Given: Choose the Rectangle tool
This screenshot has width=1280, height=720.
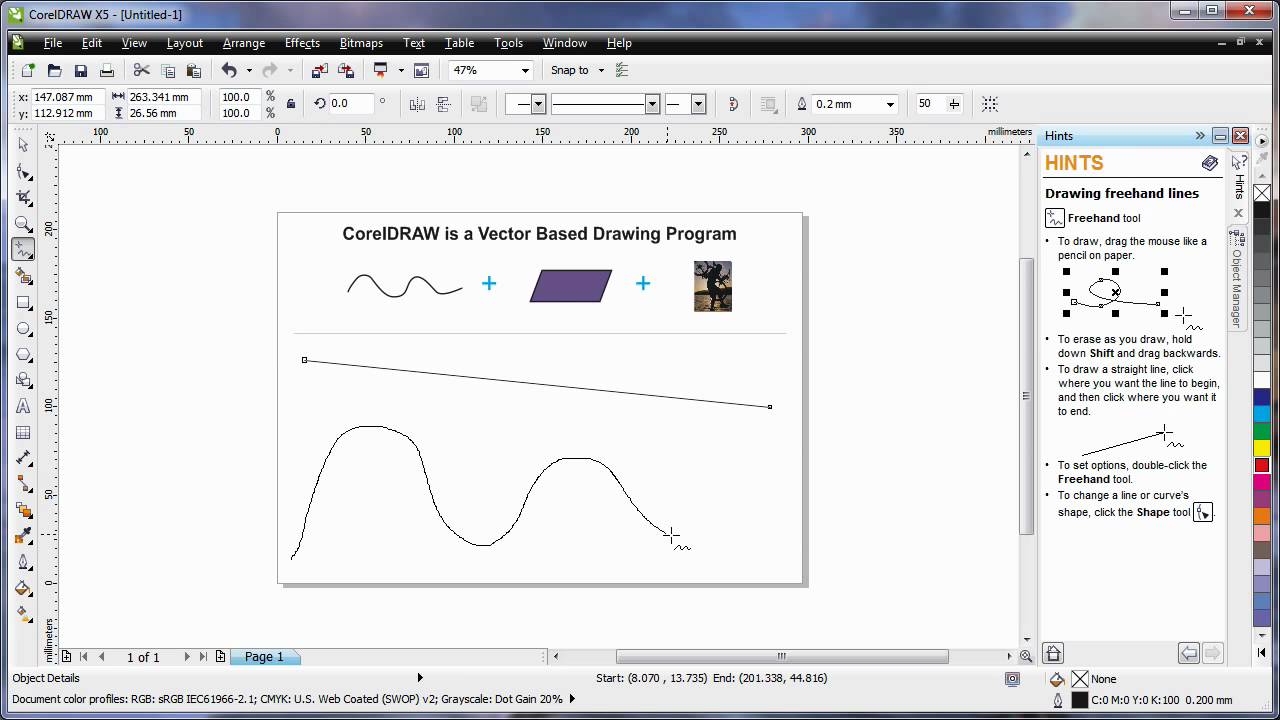Looking at the screenshot, I should coord(25,303).
